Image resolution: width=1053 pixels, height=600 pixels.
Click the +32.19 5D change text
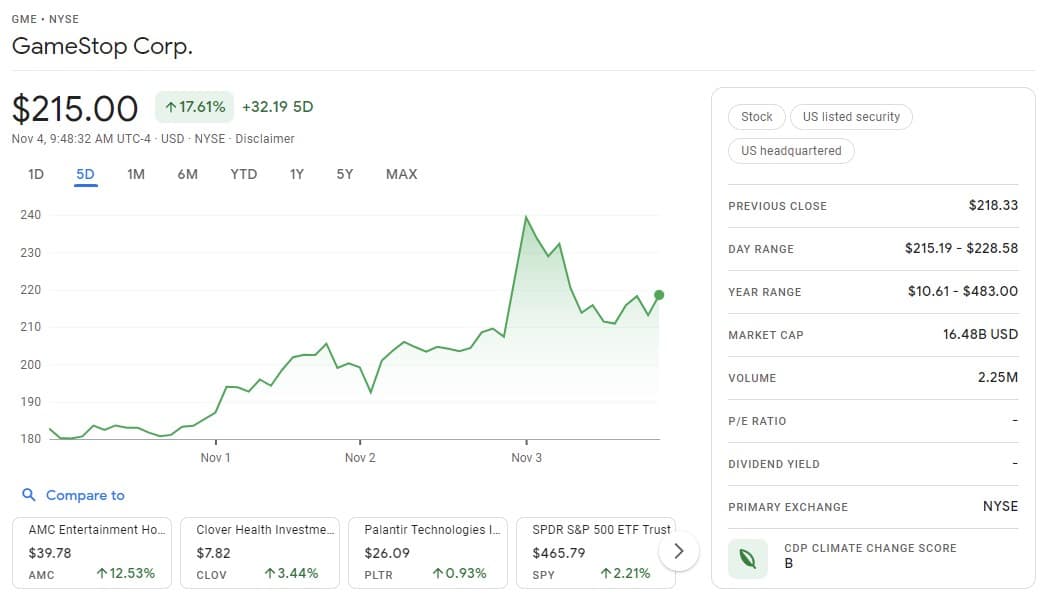pyautogui.click(x=277, y=107)
